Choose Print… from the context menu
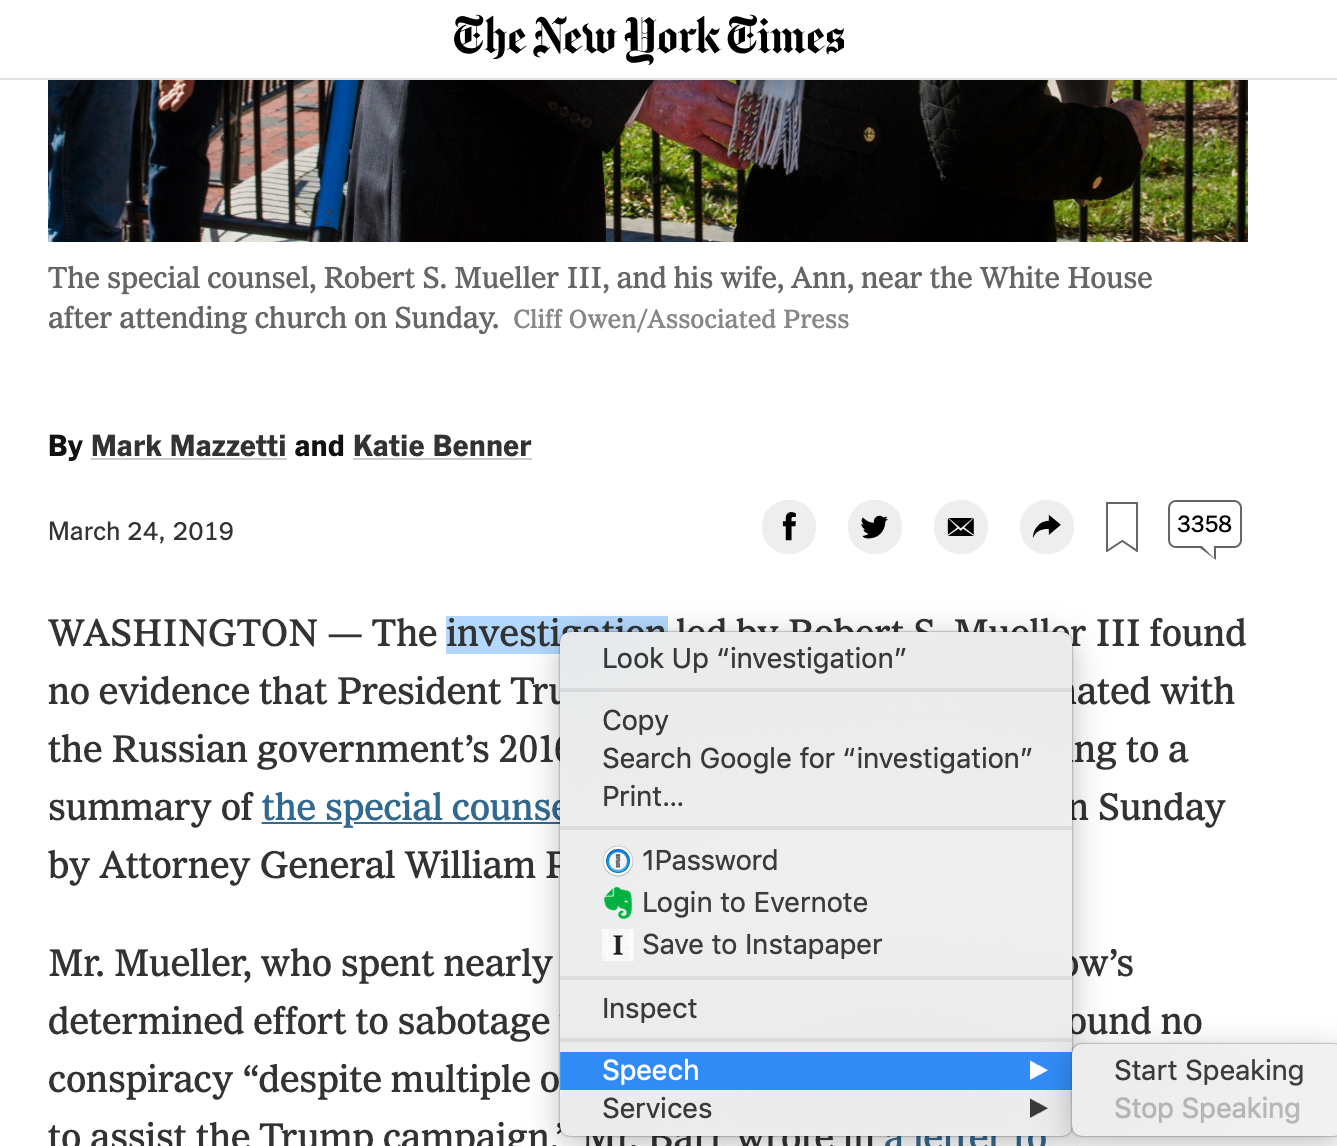 pos(643,797)
